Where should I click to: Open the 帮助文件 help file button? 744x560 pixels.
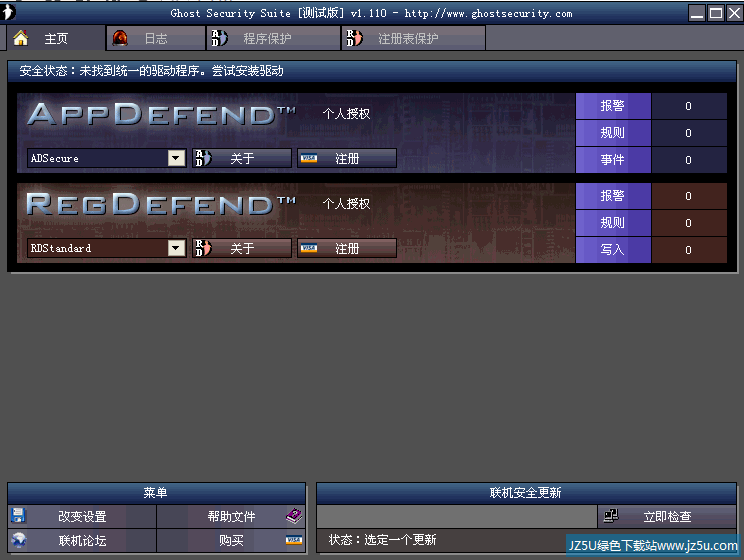231,516
